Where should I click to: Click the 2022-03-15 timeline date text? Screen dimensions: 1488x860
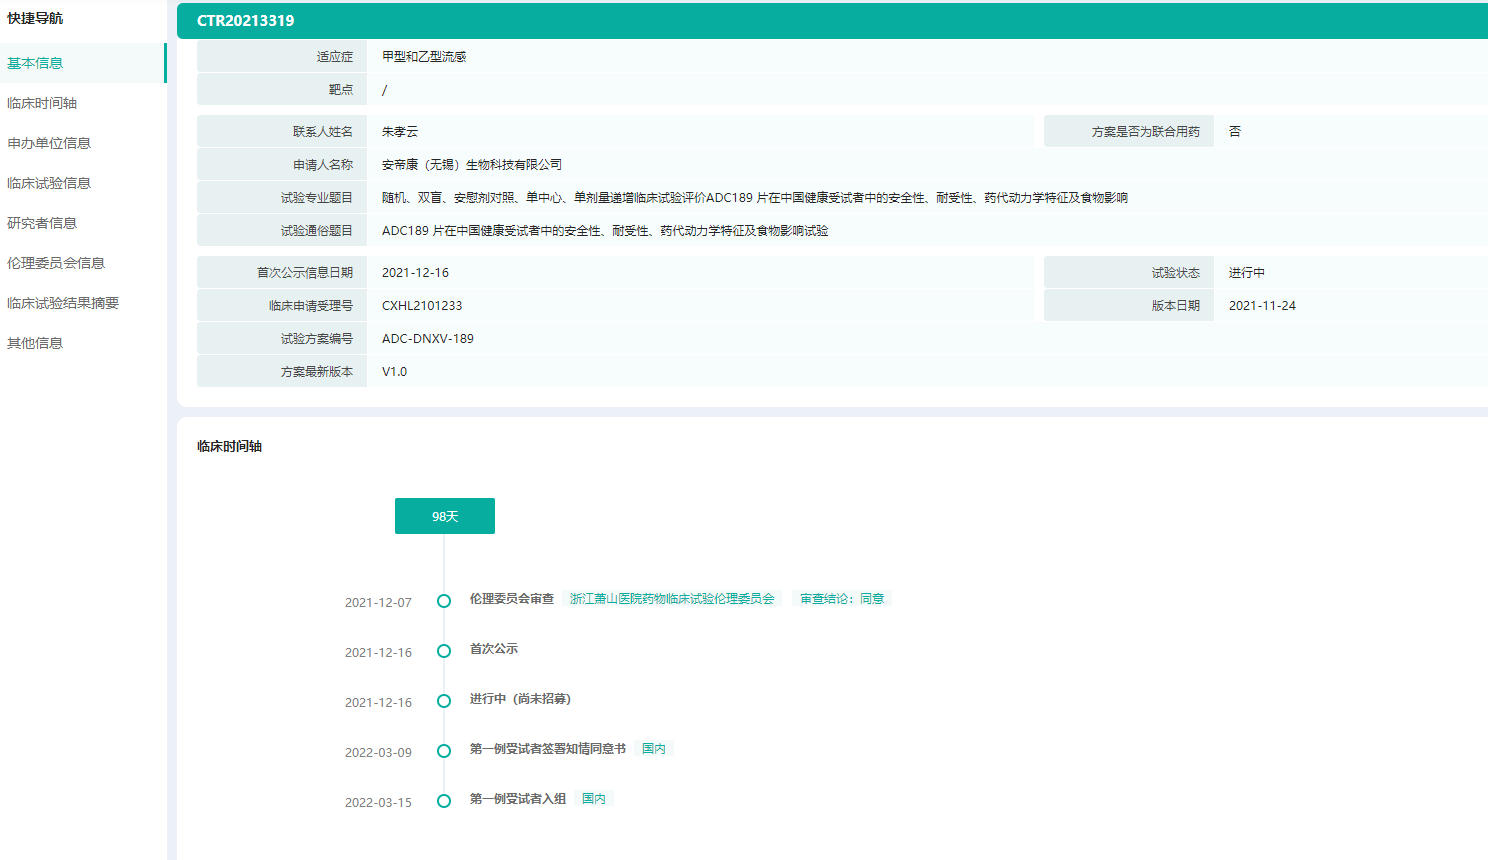tap(378, 803)
